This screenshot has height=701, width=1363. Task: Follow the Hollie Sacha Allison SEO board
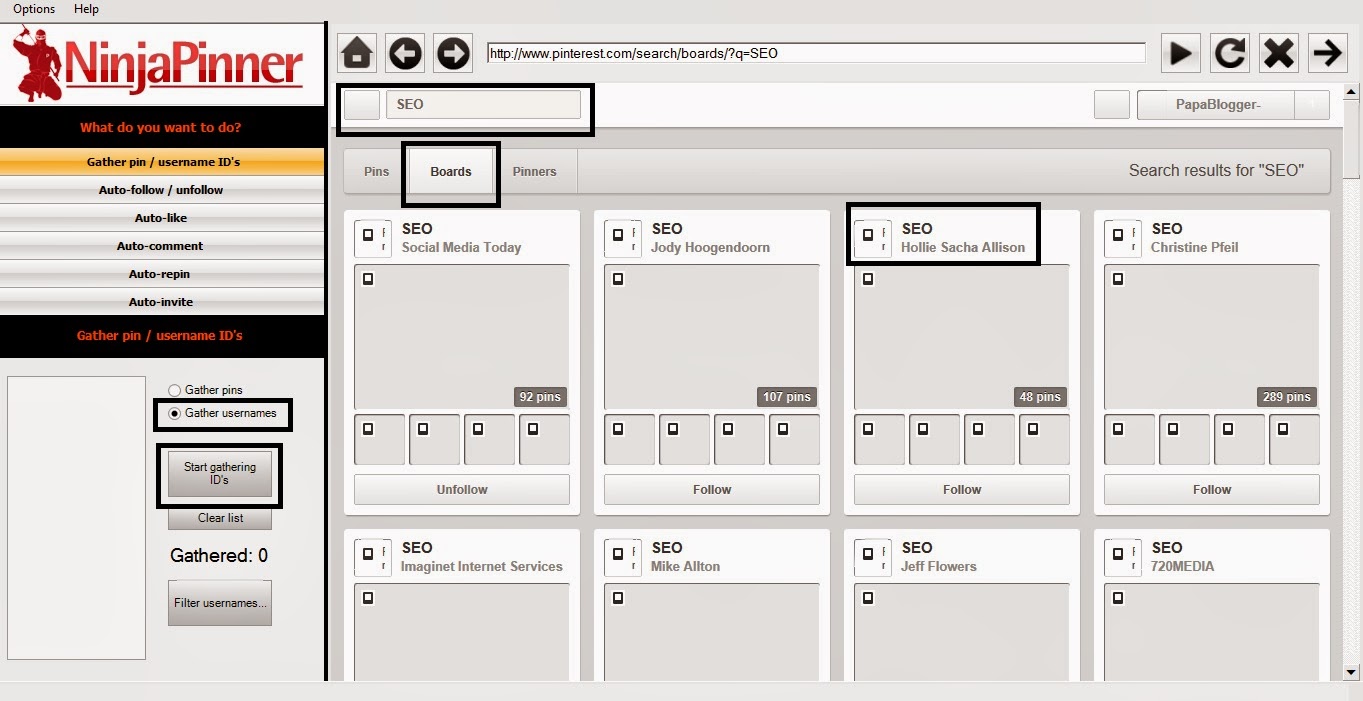962,489
